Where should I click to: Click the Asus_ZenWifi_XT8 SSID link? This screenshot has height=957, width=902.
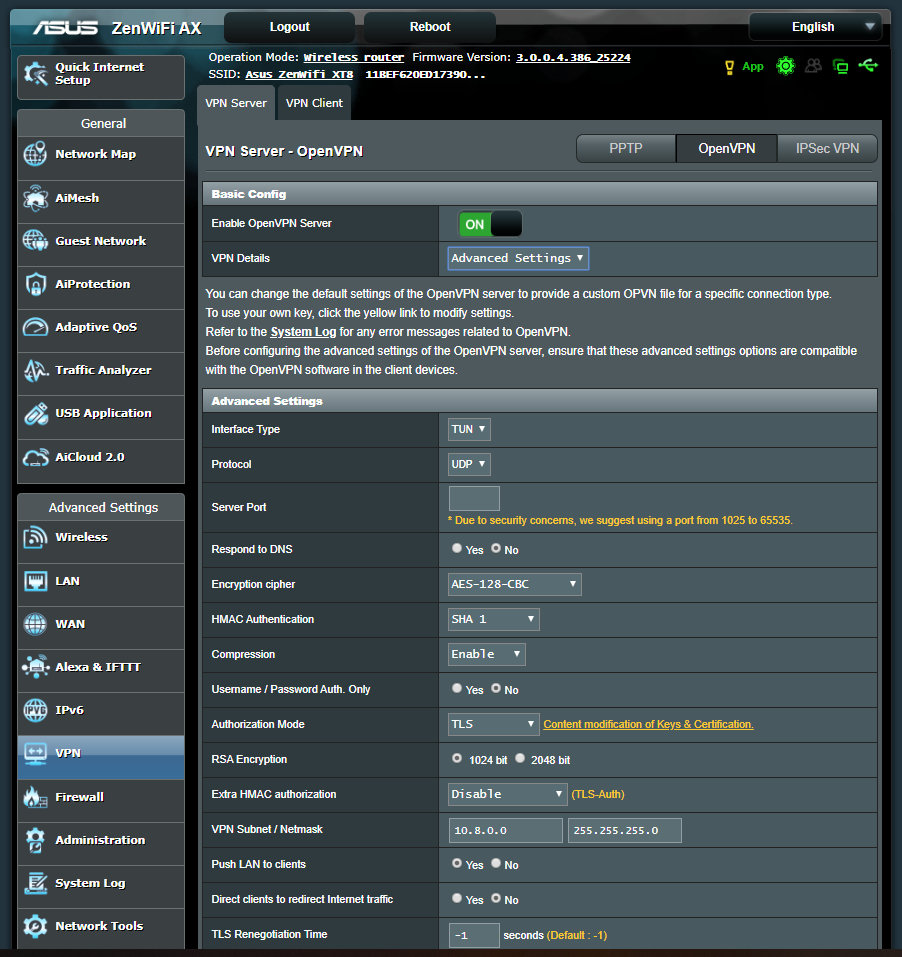[299, 74]
